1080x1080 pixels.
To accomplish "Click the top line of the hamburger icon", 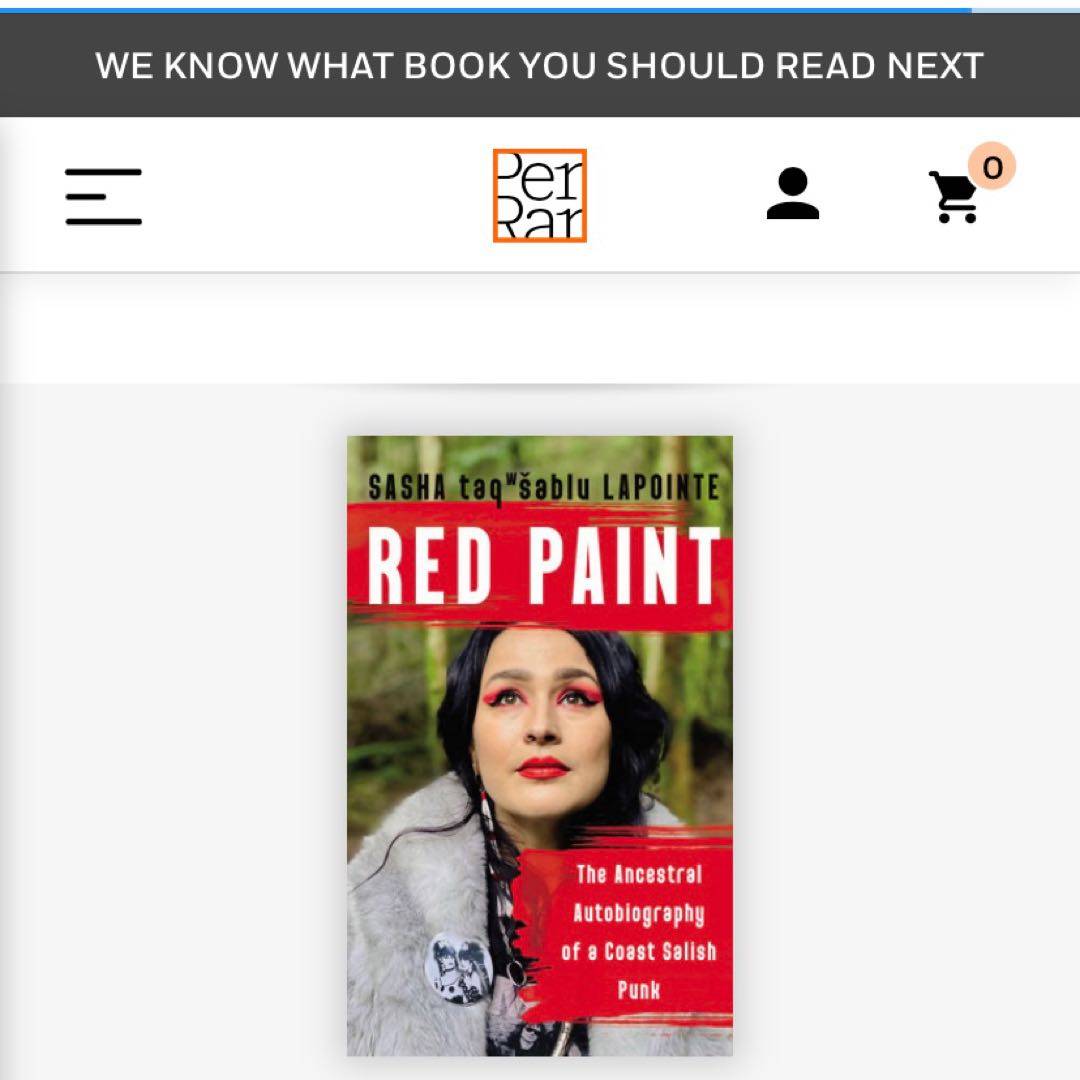I will (x=103, y=172).
